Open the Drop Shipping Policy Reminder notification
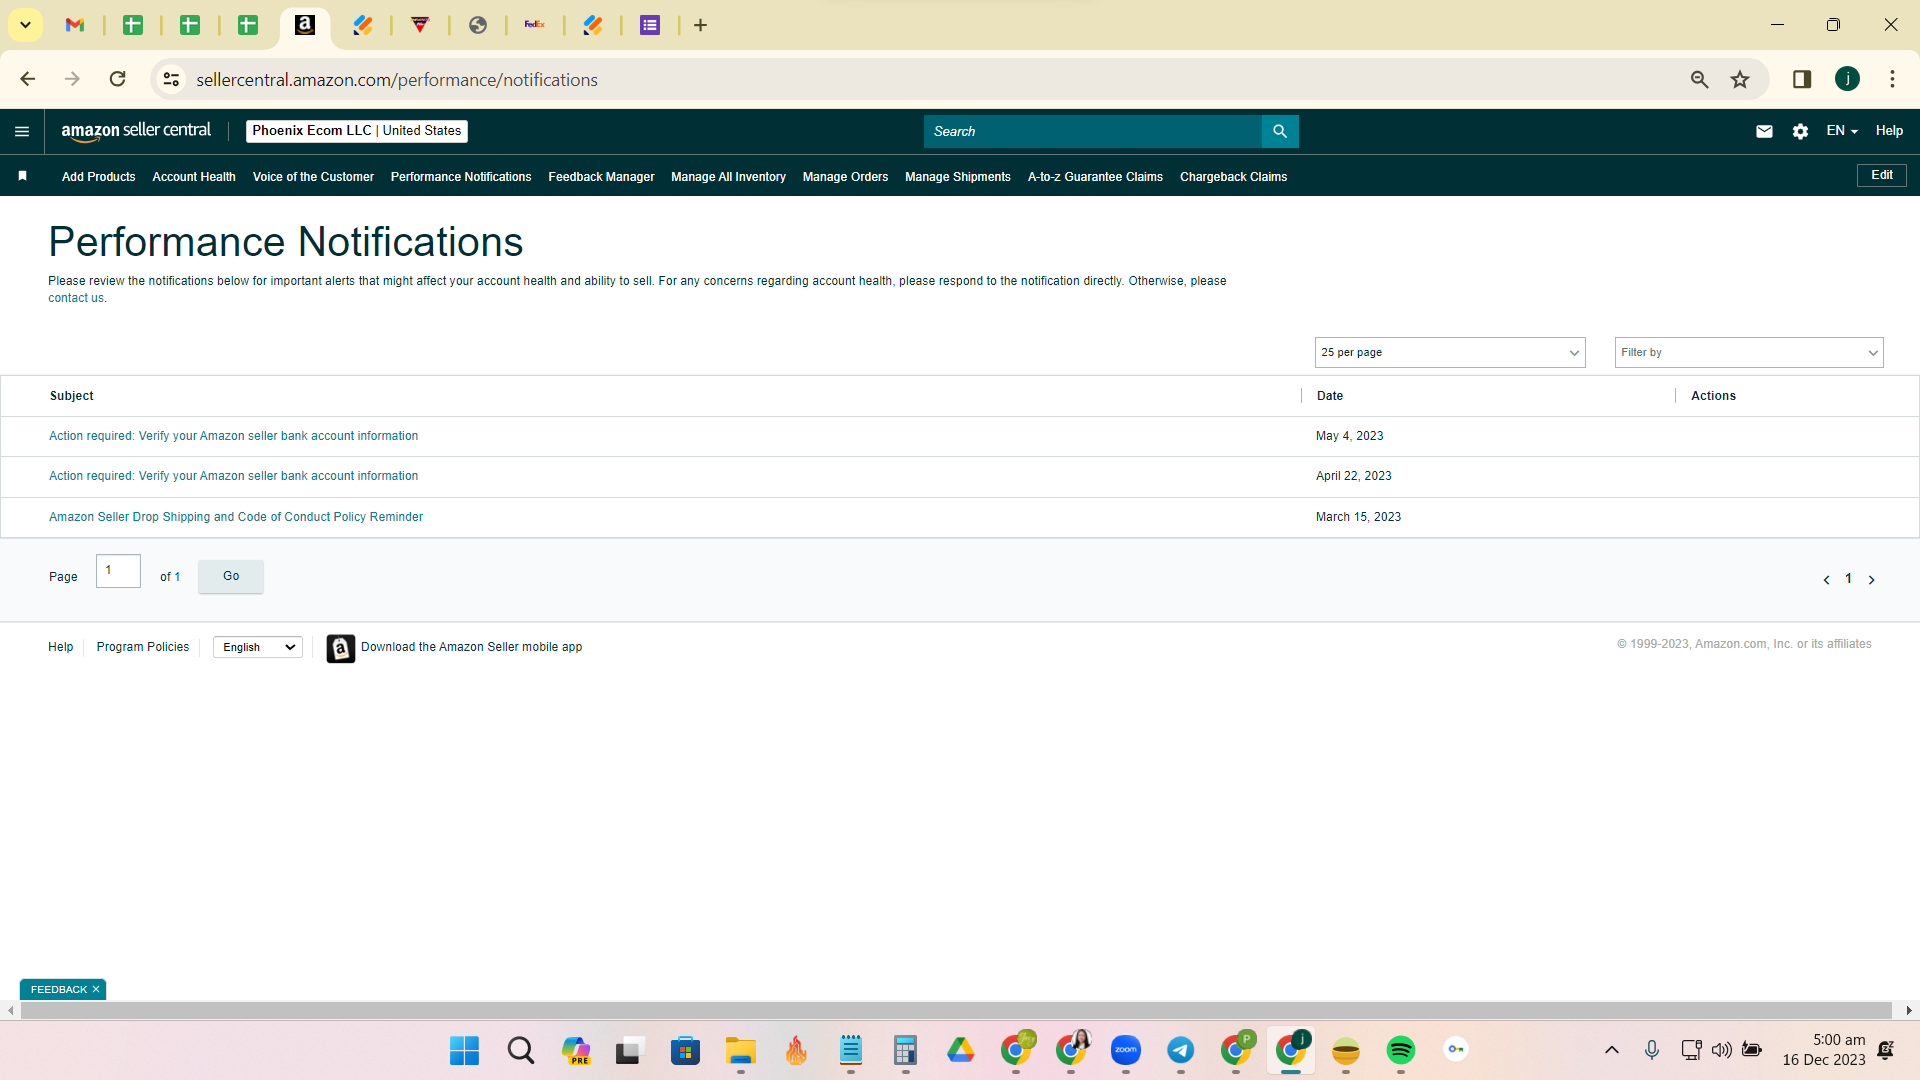 (236, 517)
